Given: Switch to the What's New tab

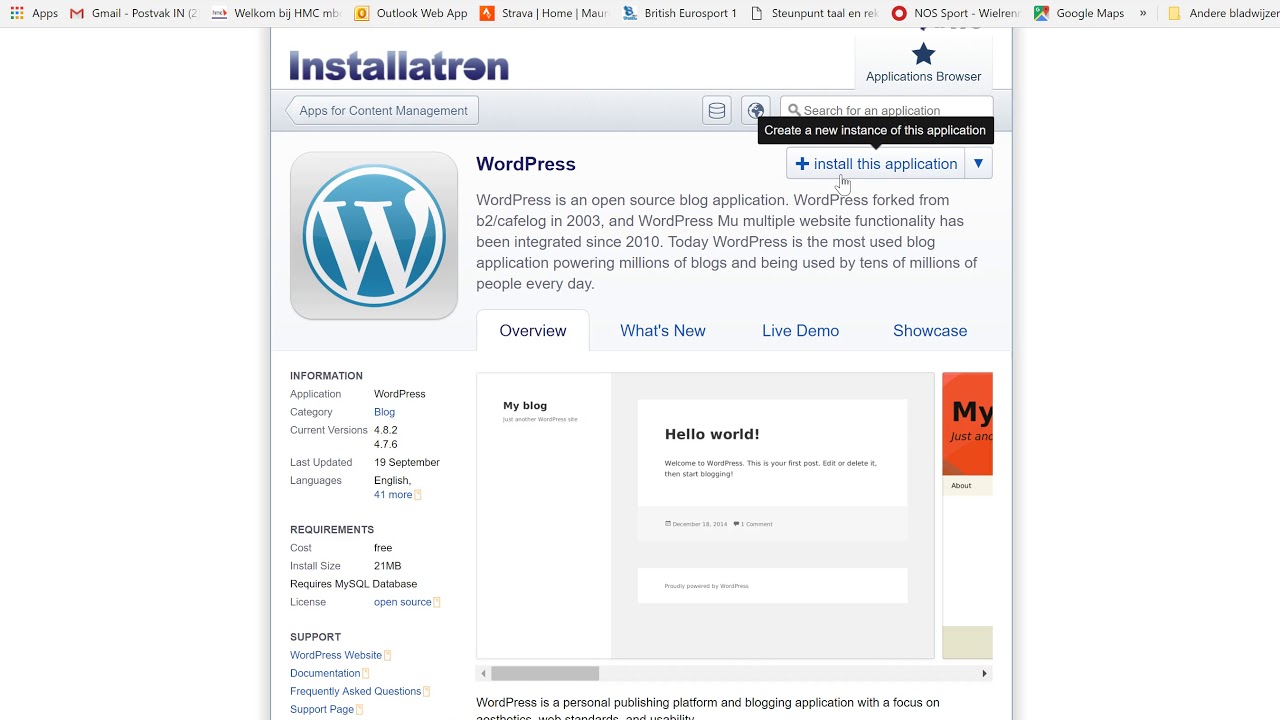Looking at the screenshot, I should tap(663, 331).
